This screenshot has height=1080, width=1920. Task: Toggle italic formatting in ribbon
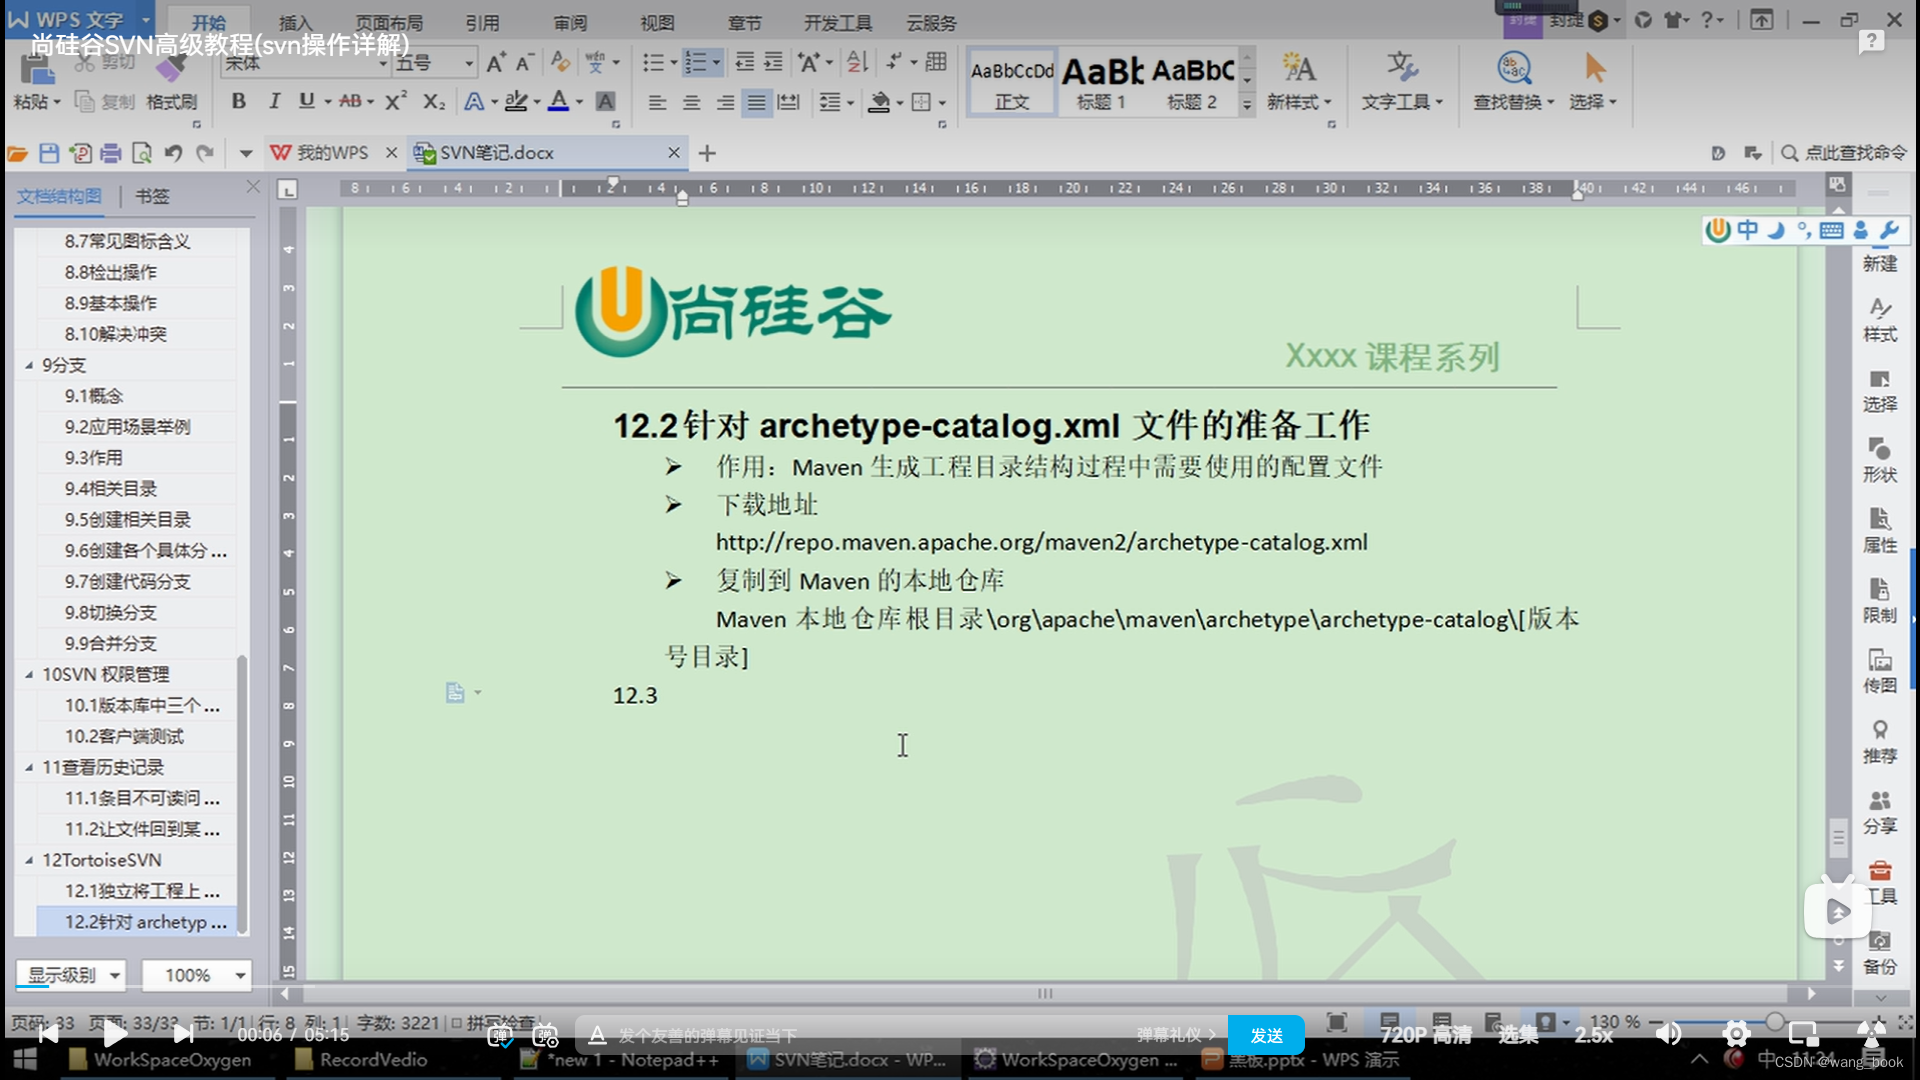tap(273, 101)
